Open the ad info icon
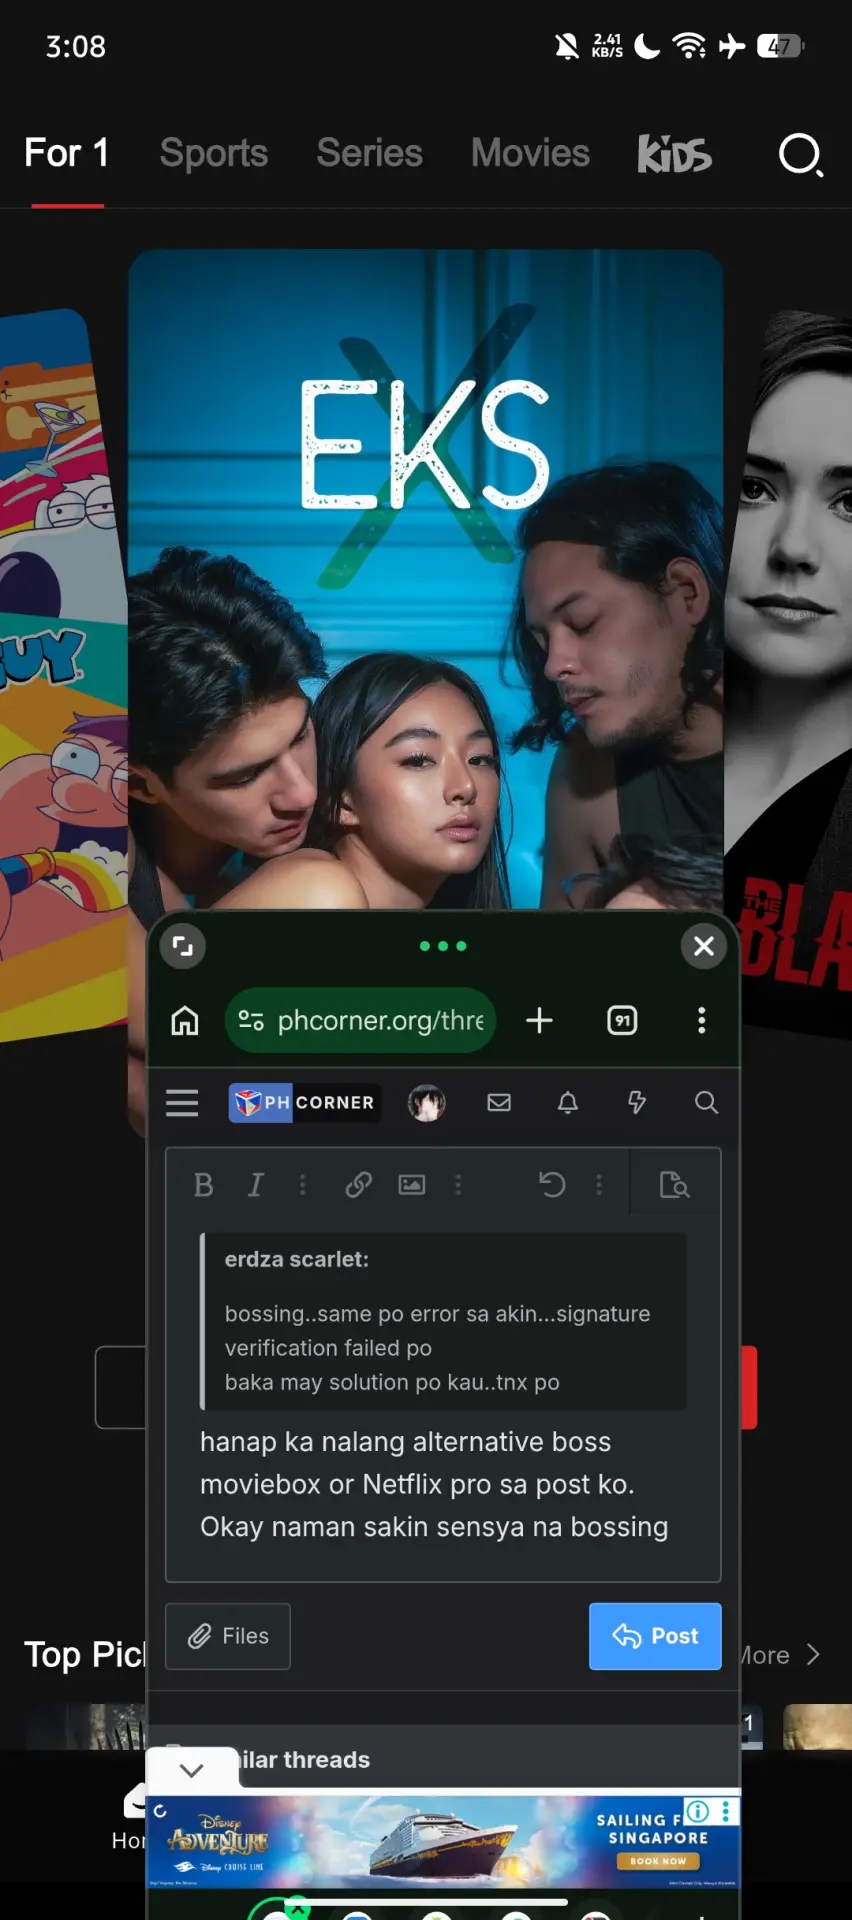This screenshot has width=852, height=1920. (698, 1811)
